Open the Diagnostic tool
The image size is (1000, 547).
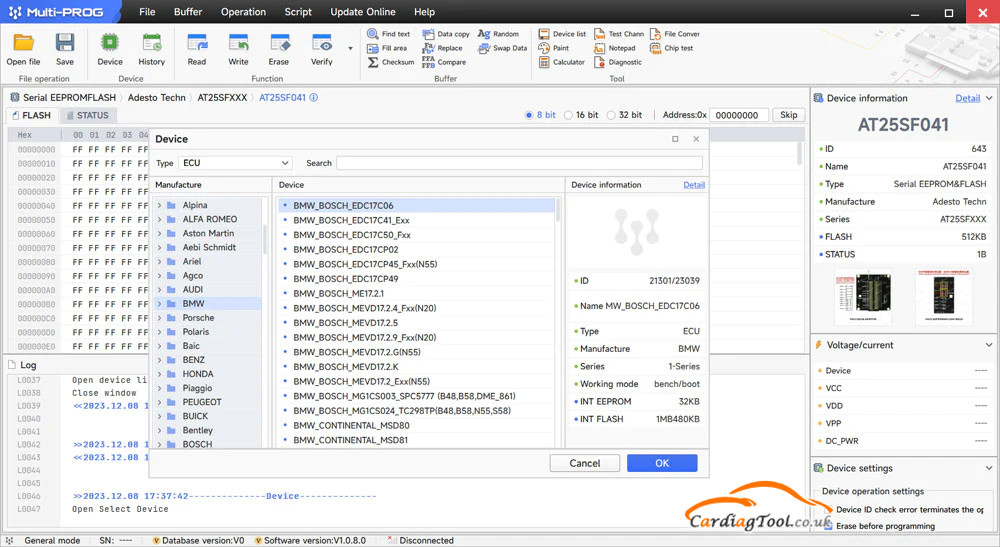(x=617, y=62)
